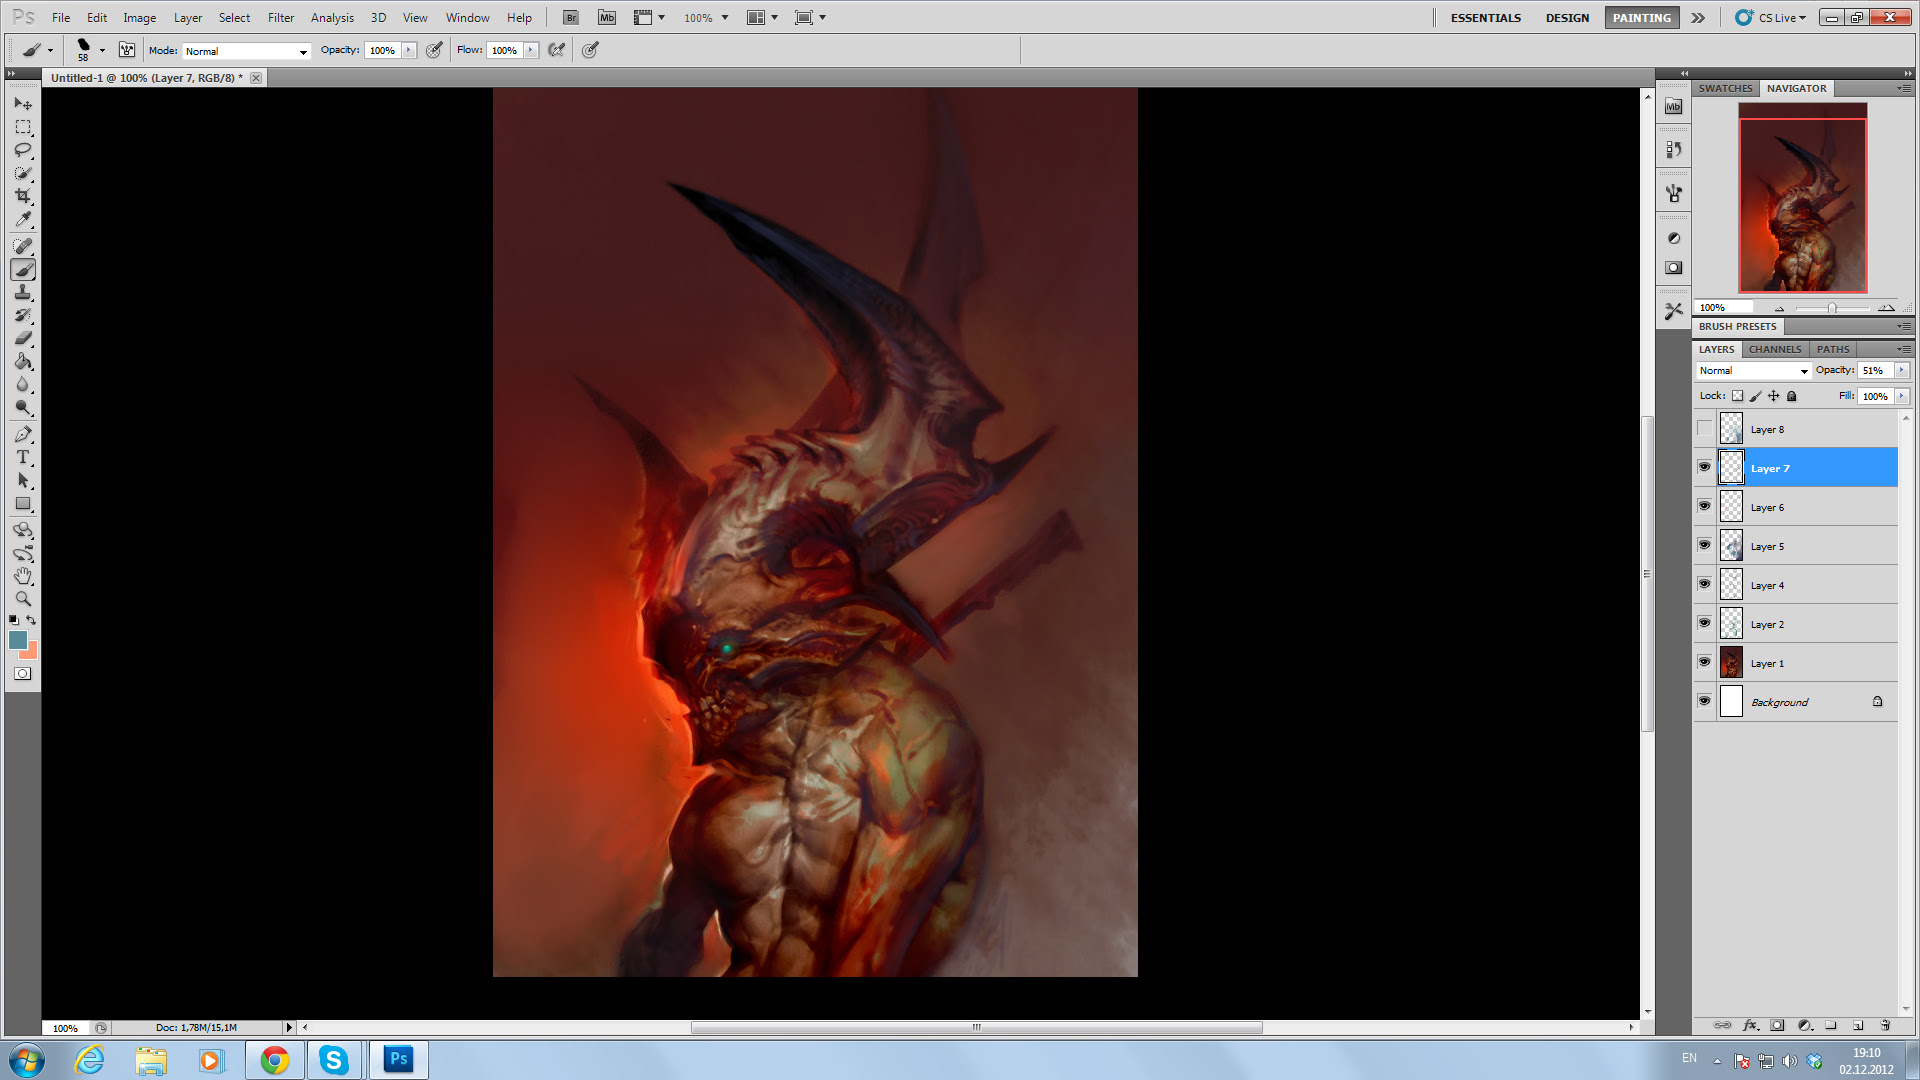Hide Layer 1 with its eye icon
Viewport: 1920px width, 1080px height.
[1704, 662]
